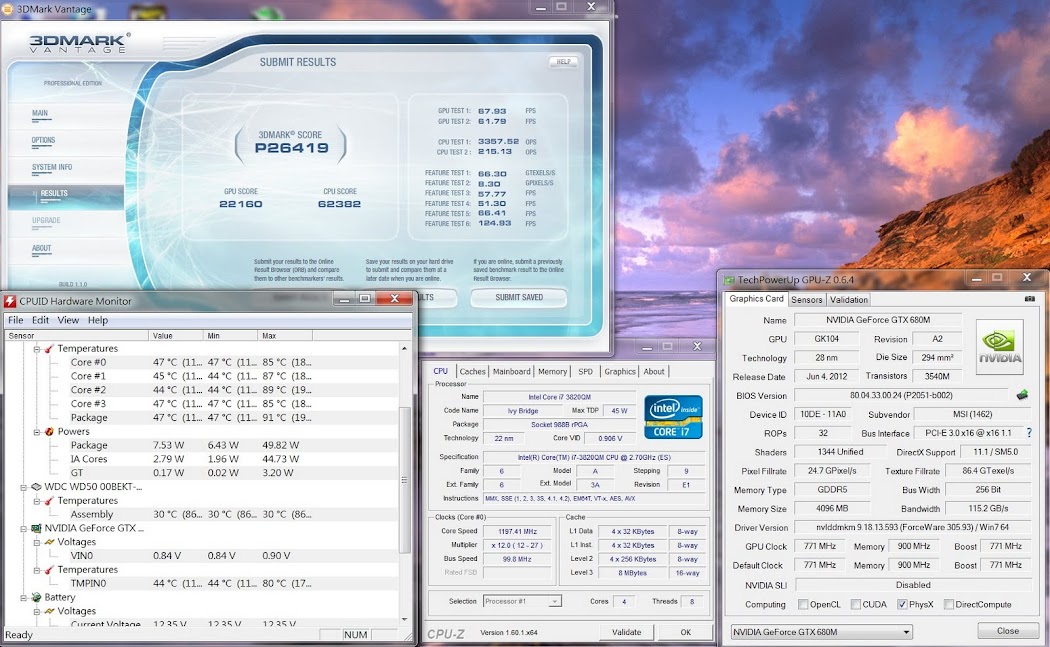Toggle the CUDA checkbox in GPU-Z

[855, 604]
